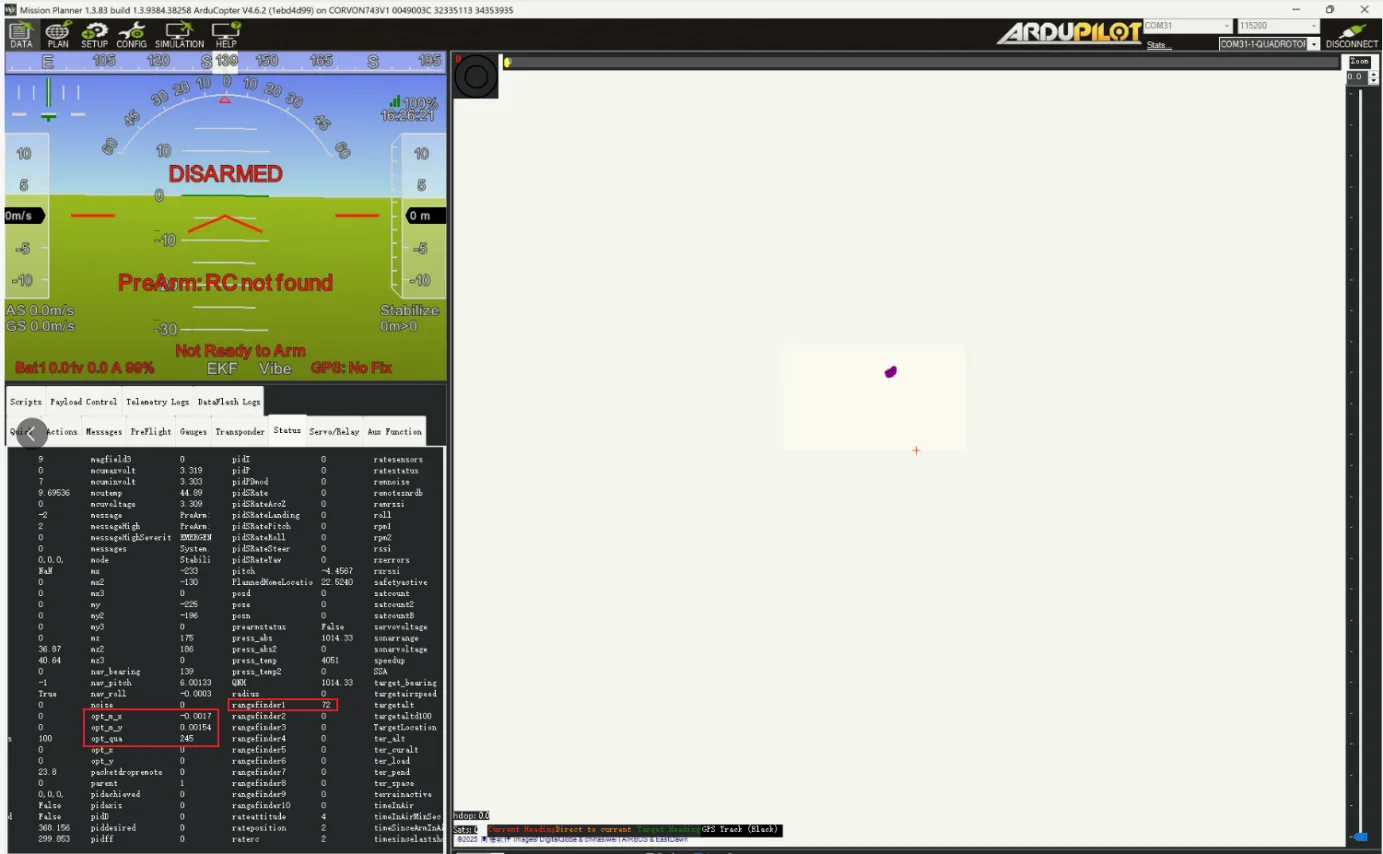
Task: Click the circular back arrow overlay
Action: click(x=32, y=433)
